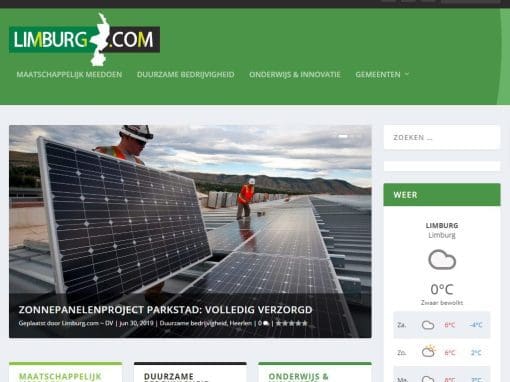This screenshot has height=382, width=510.
Task: Click the large cloud weather icon
Action: [442, 259]
